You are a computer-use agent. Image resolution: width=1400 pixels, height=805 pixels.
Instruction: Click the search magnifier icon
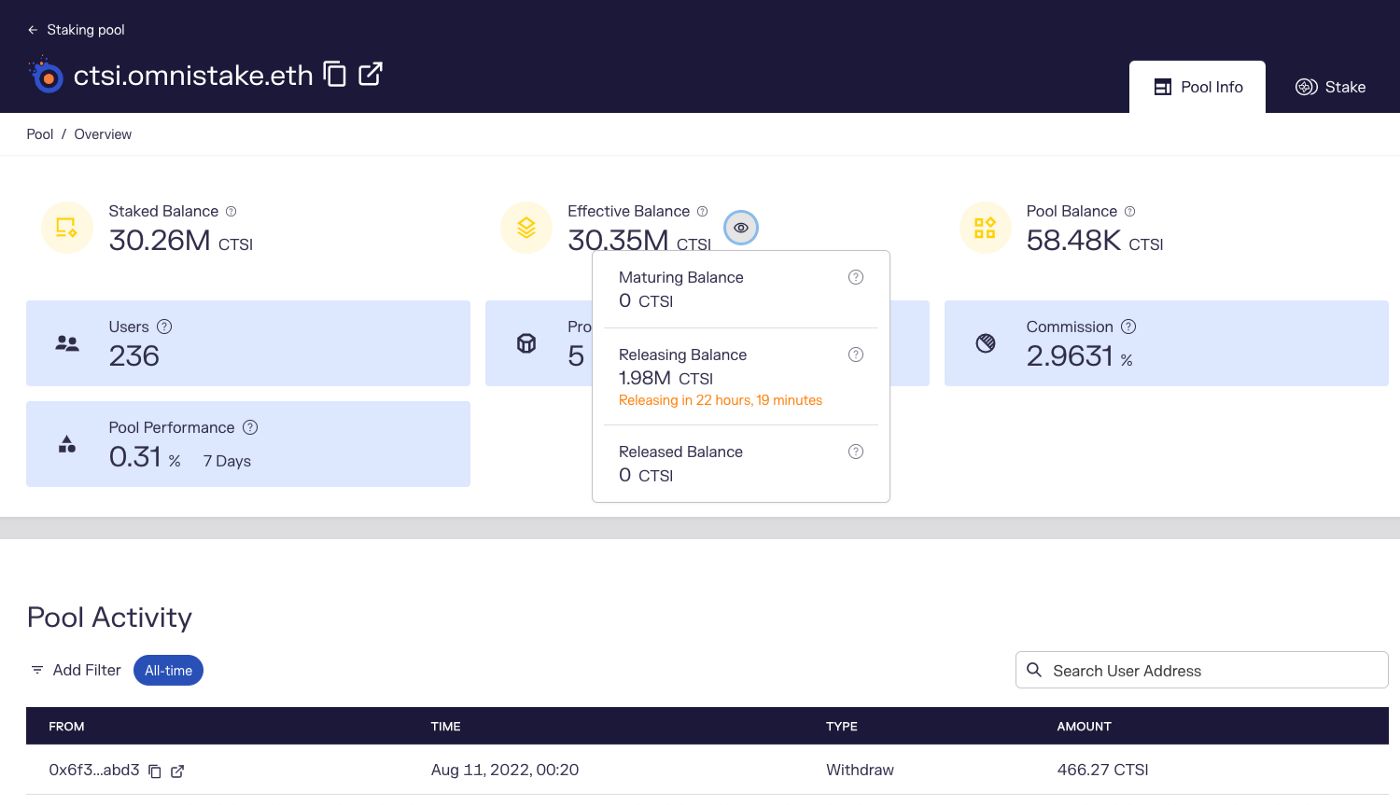1034,670
